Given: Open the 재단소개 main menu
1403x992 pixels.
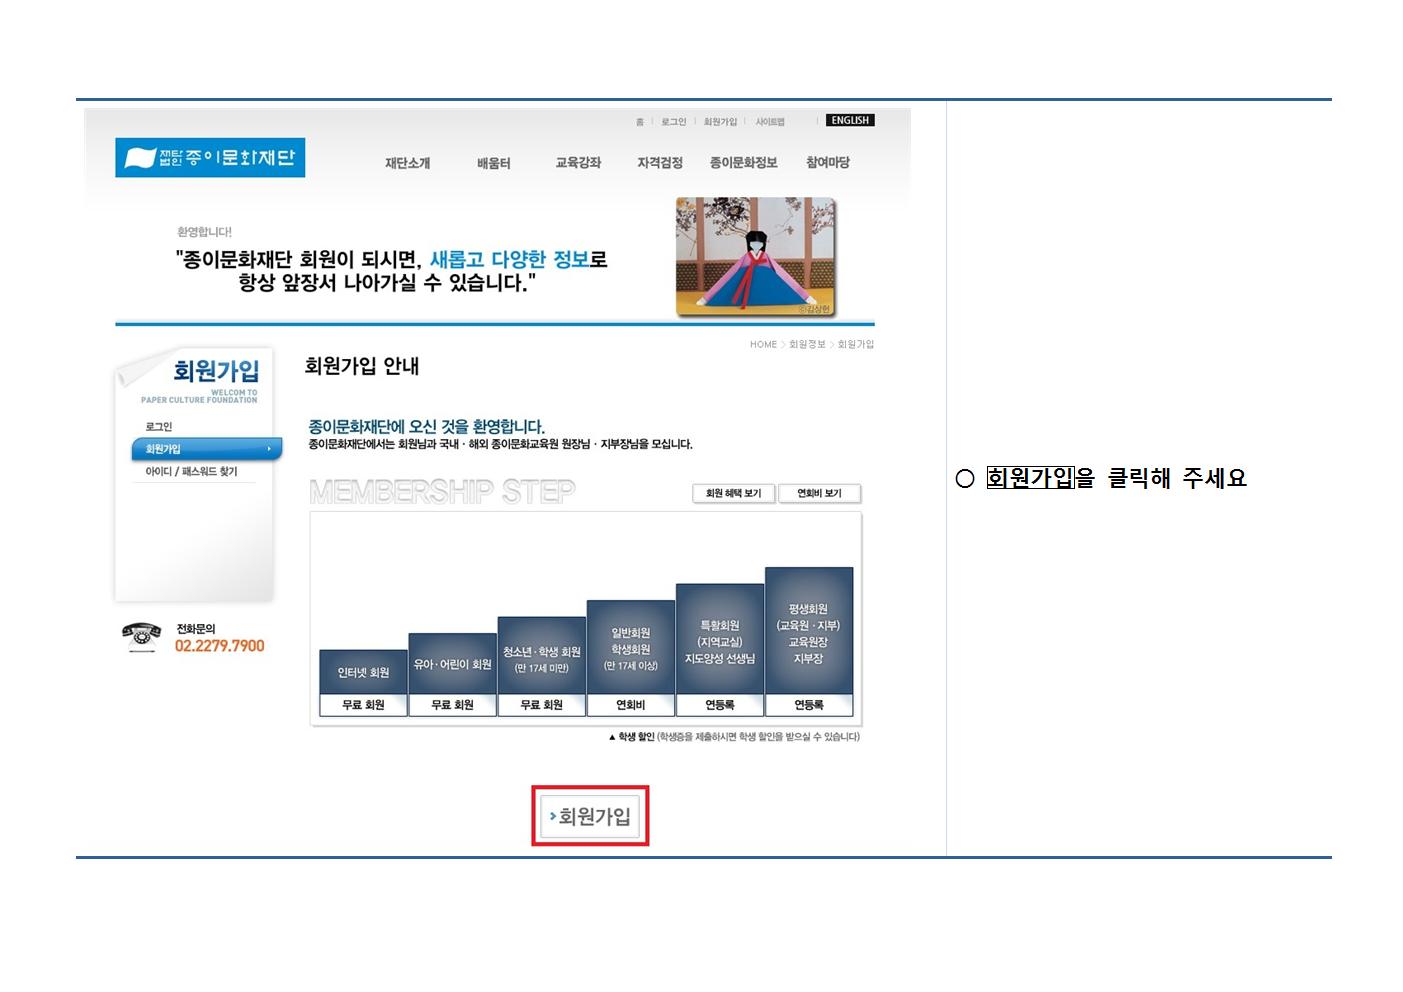Looking at the screenshot, I should (x=408, y=163).
